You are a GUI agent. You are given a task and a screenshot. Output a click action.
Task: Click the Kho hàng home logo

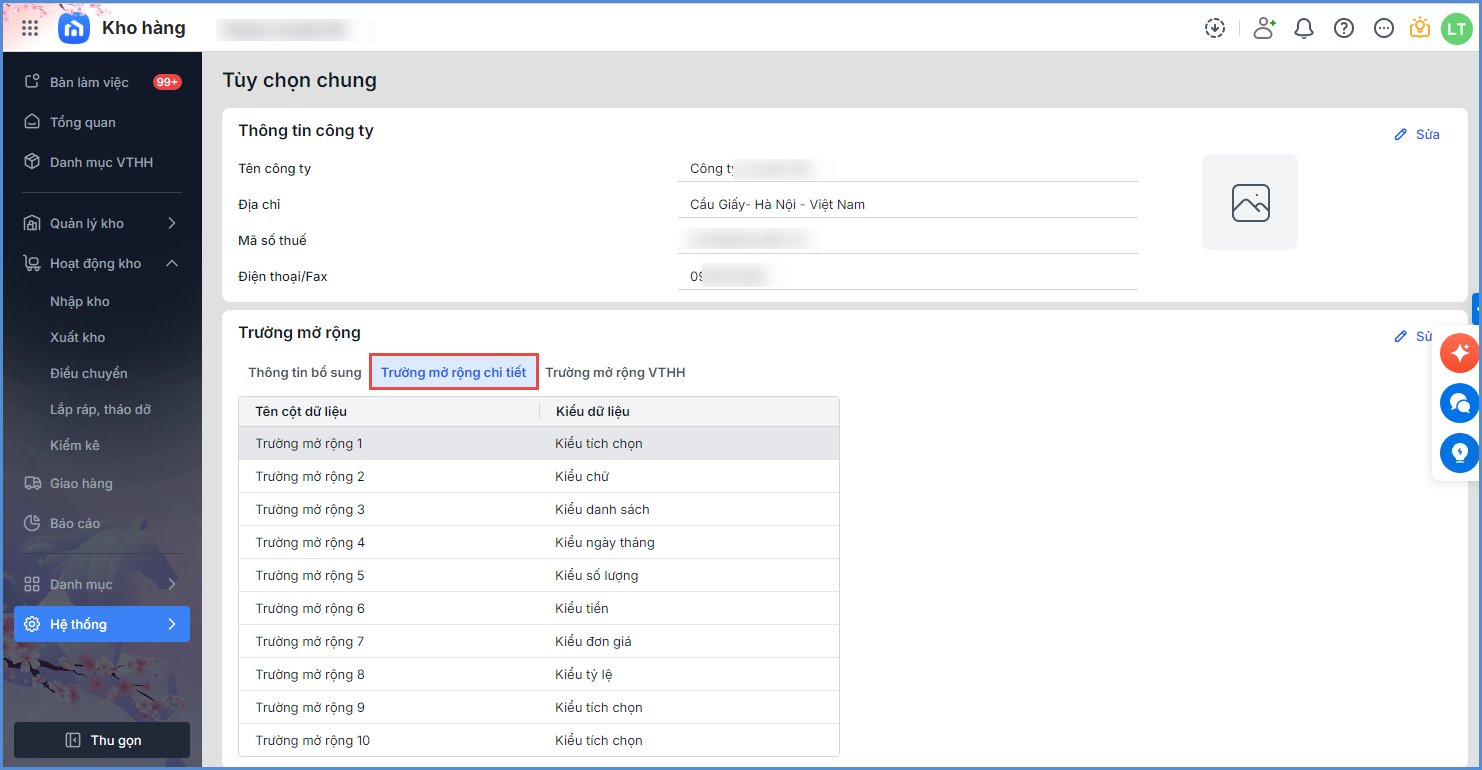pyautogui.click(x=74, y=28)
